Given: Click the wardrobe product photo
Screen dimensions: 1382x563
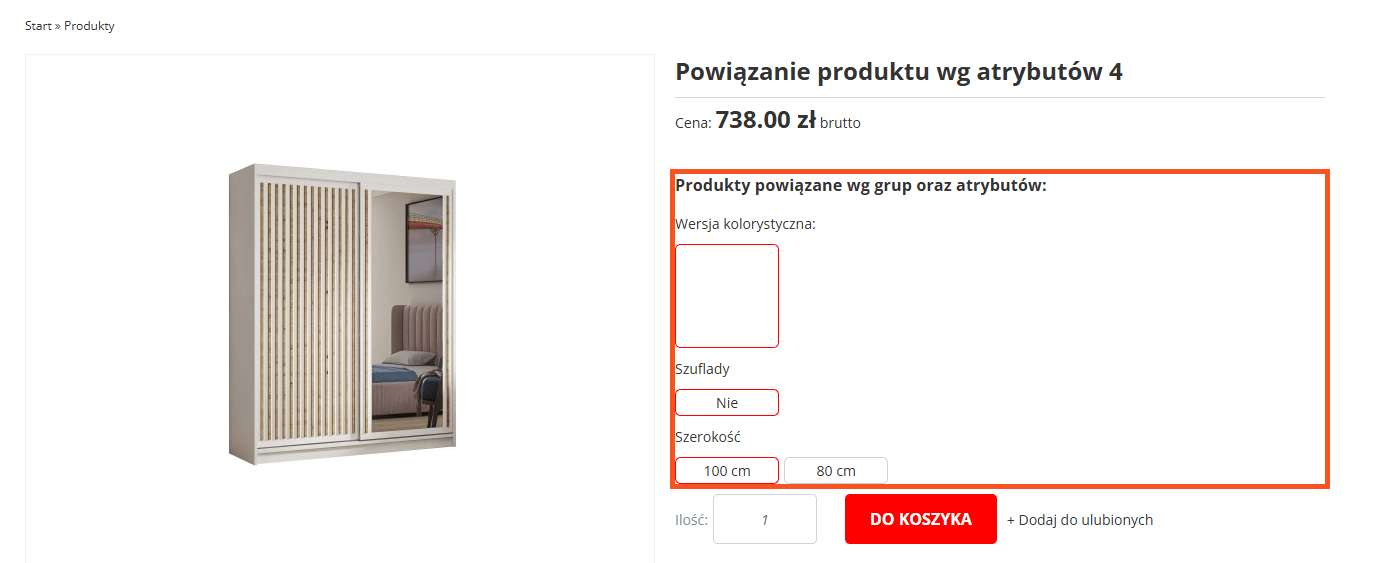Looking at the screenshot, I should [342, 314].
